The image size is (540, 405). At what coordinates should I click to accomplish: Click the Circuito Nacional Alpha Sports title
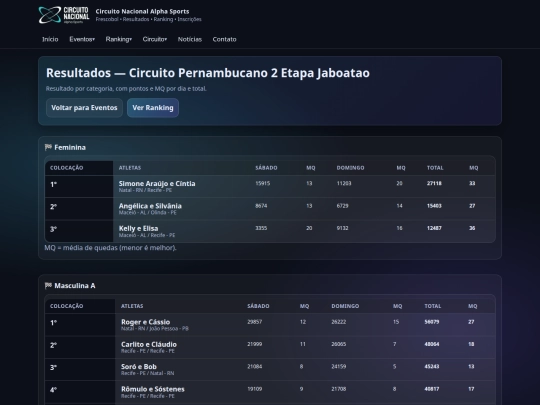click(142, 11)
